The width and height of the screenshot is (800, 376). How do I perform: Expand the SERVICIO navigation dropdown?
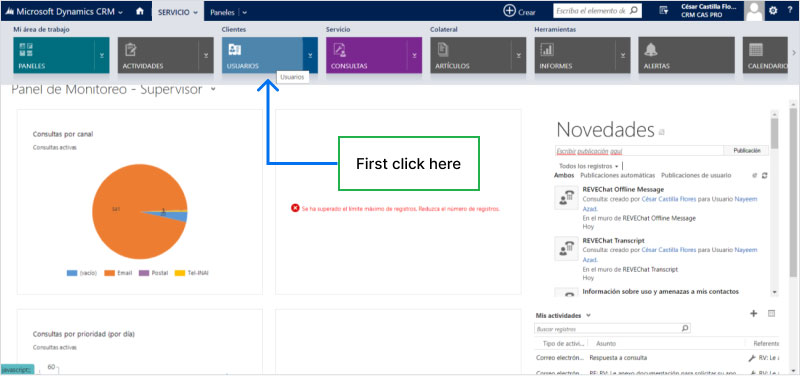pos(178,12)
